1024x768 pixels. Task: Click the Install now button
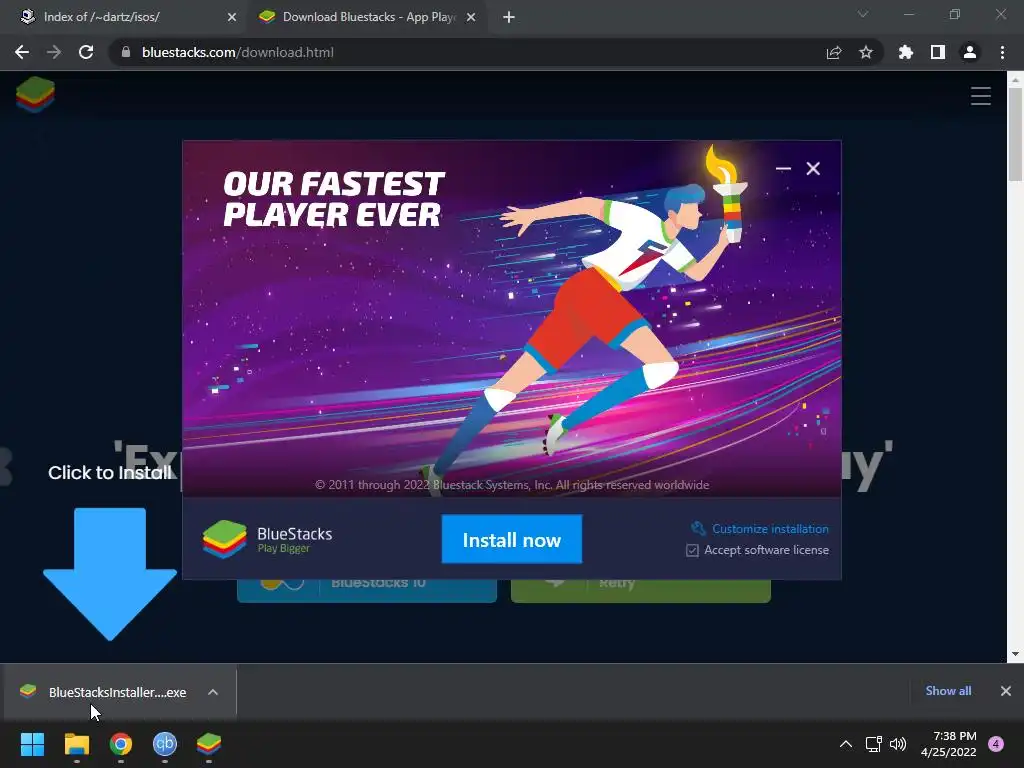point(511,539)
